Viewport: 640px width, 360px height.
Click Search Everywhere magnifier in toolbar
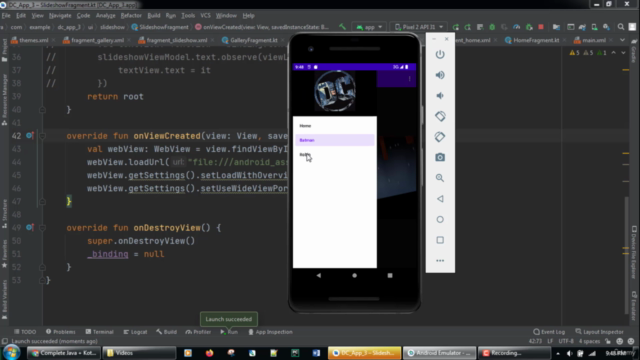point(621,27)
